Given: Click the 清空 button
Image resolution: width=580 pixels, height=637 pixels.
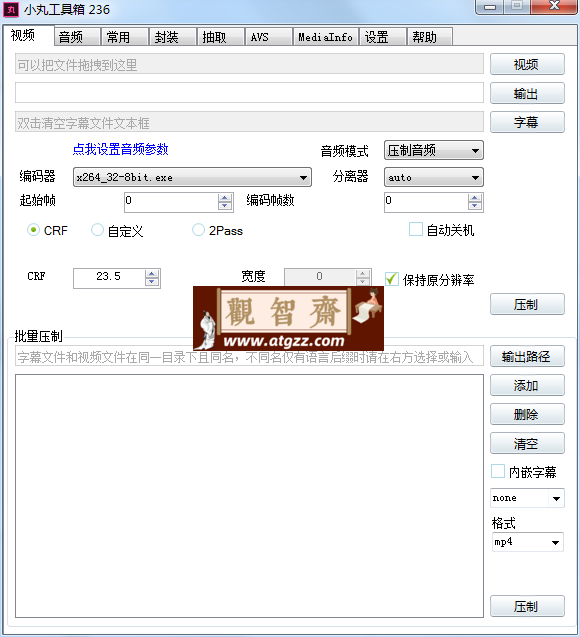Looking at the screenshot, I should pos(527,443).
